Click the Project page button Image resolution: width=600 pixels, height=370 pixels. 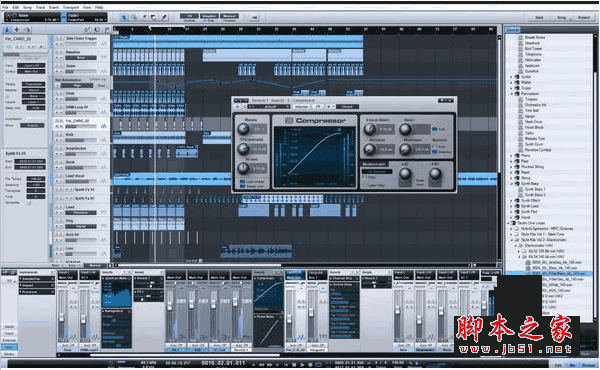point(584,18)
